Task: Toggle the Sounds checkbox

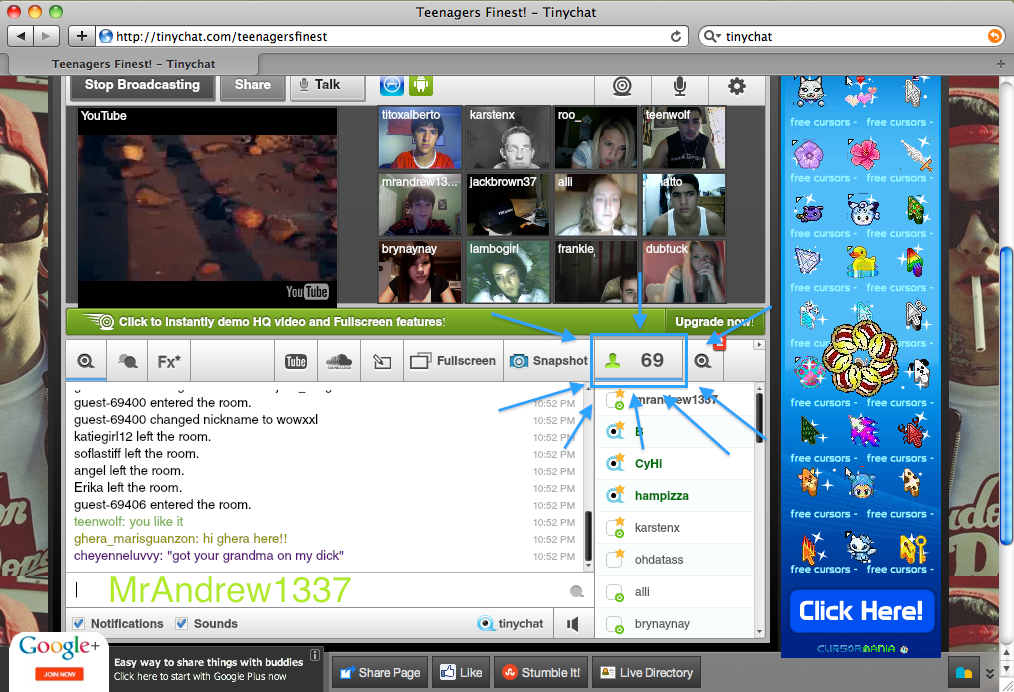Action: tap(182, 623)
